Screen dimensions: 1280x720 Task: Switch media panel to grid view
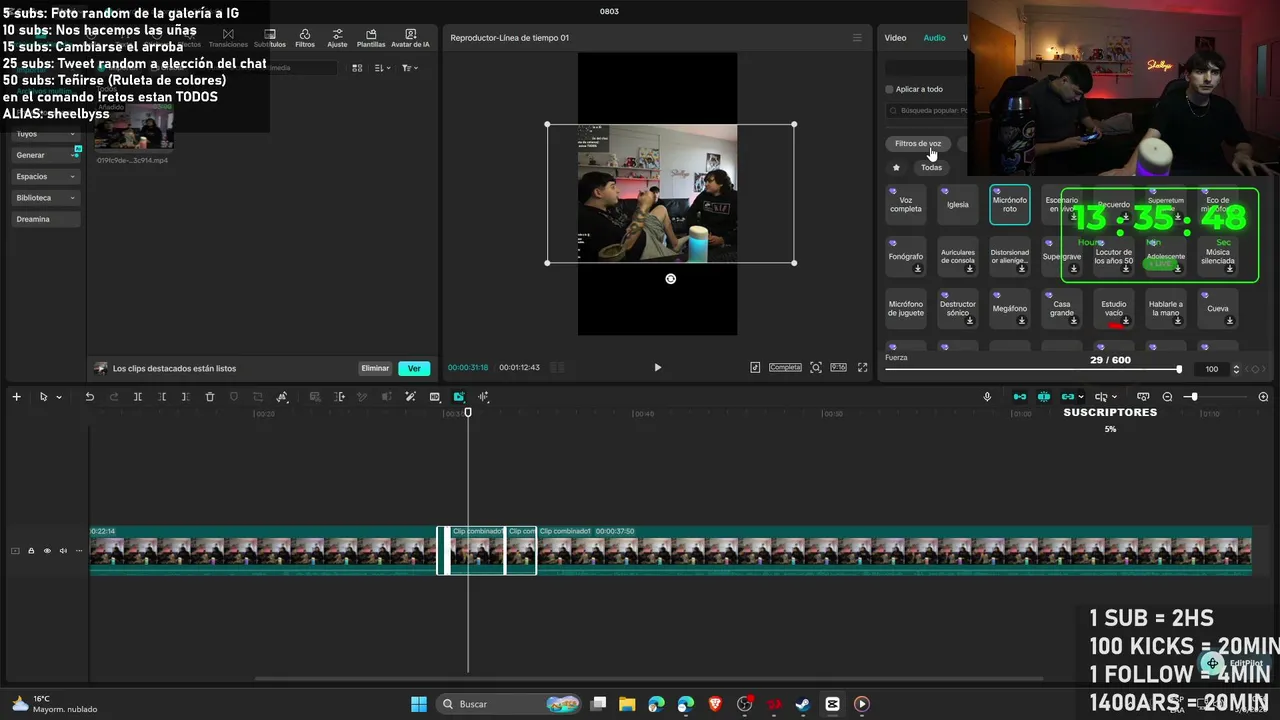pos(357,68)
